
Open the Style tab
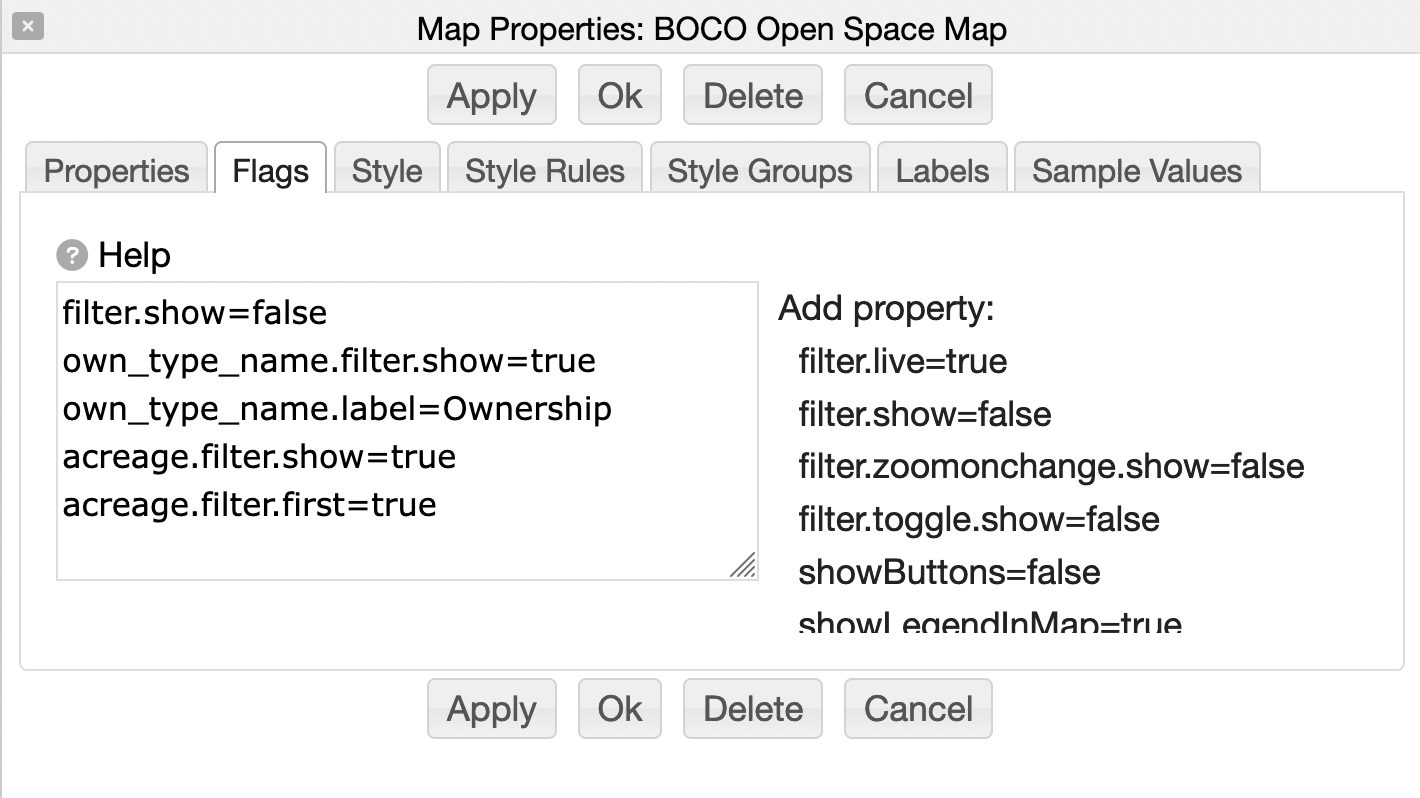pyautogui.click(x=387, y=171)
